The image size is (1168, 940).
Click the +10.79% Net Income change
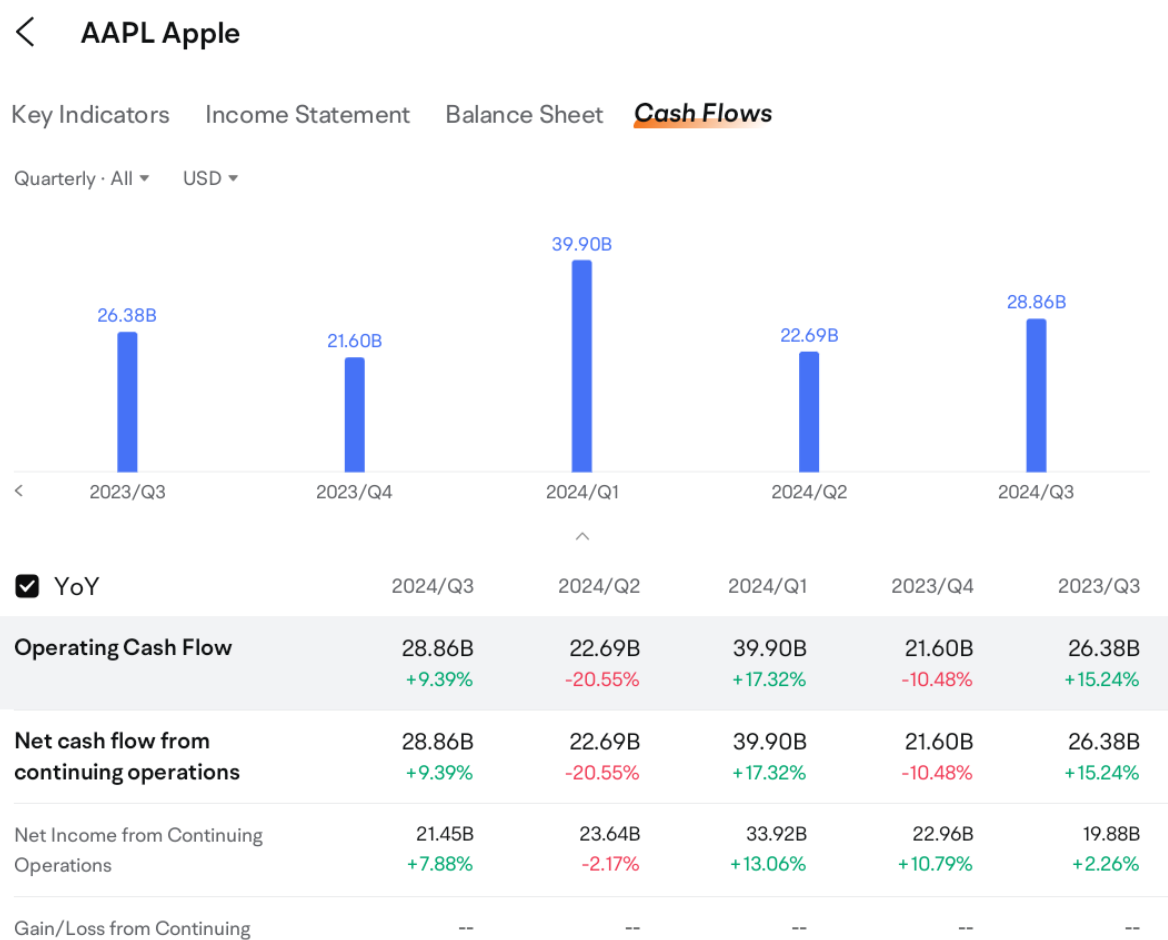pos(935,864)
